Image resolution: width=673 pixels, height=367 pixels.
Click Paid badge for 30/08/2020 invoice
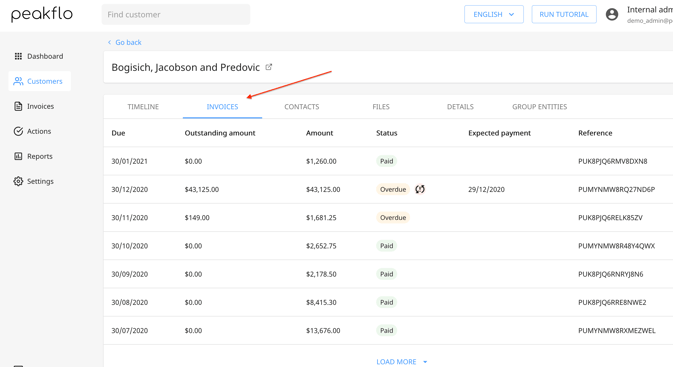pyautogui.click(x=386, y=302)
